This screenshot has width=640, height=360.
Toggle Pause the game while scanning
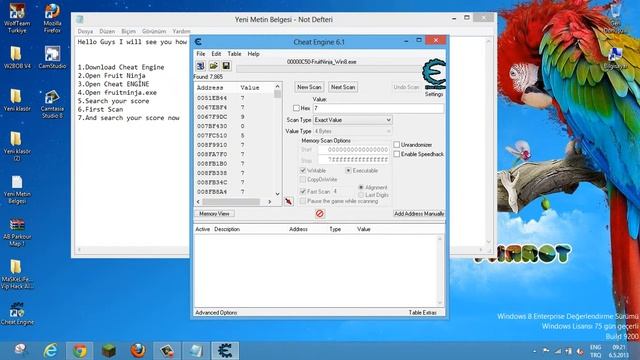[303, 201]
